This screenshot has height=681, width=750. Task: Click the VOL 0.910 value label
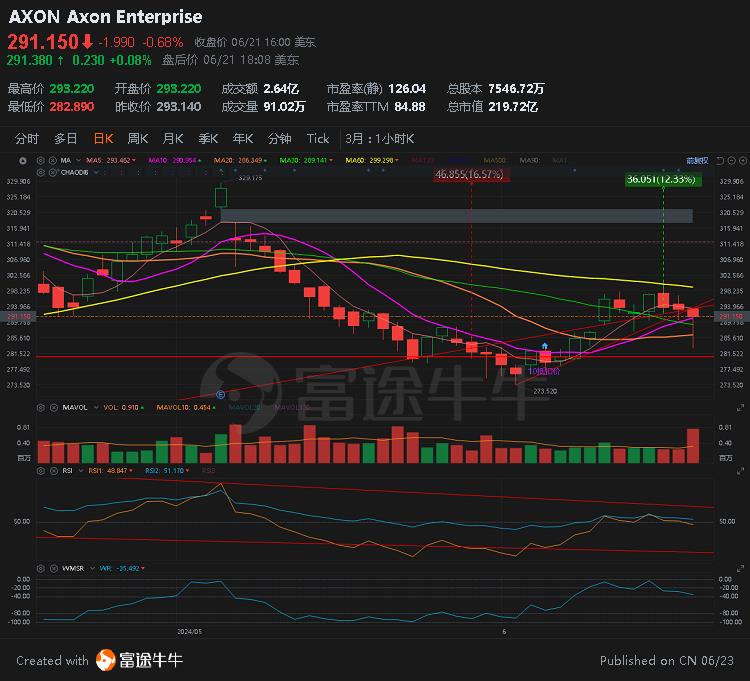click(x=123, y=407)
